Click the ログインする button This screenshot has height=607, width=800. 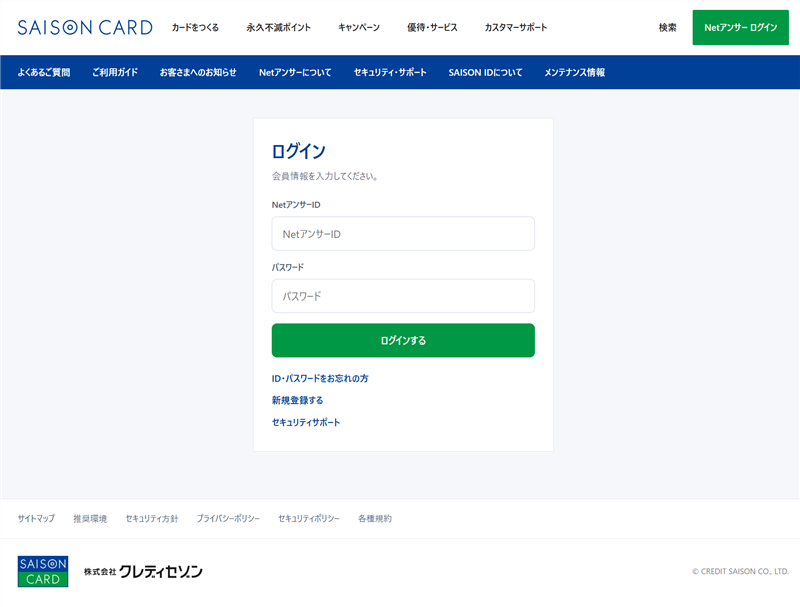tap(403, 340)
